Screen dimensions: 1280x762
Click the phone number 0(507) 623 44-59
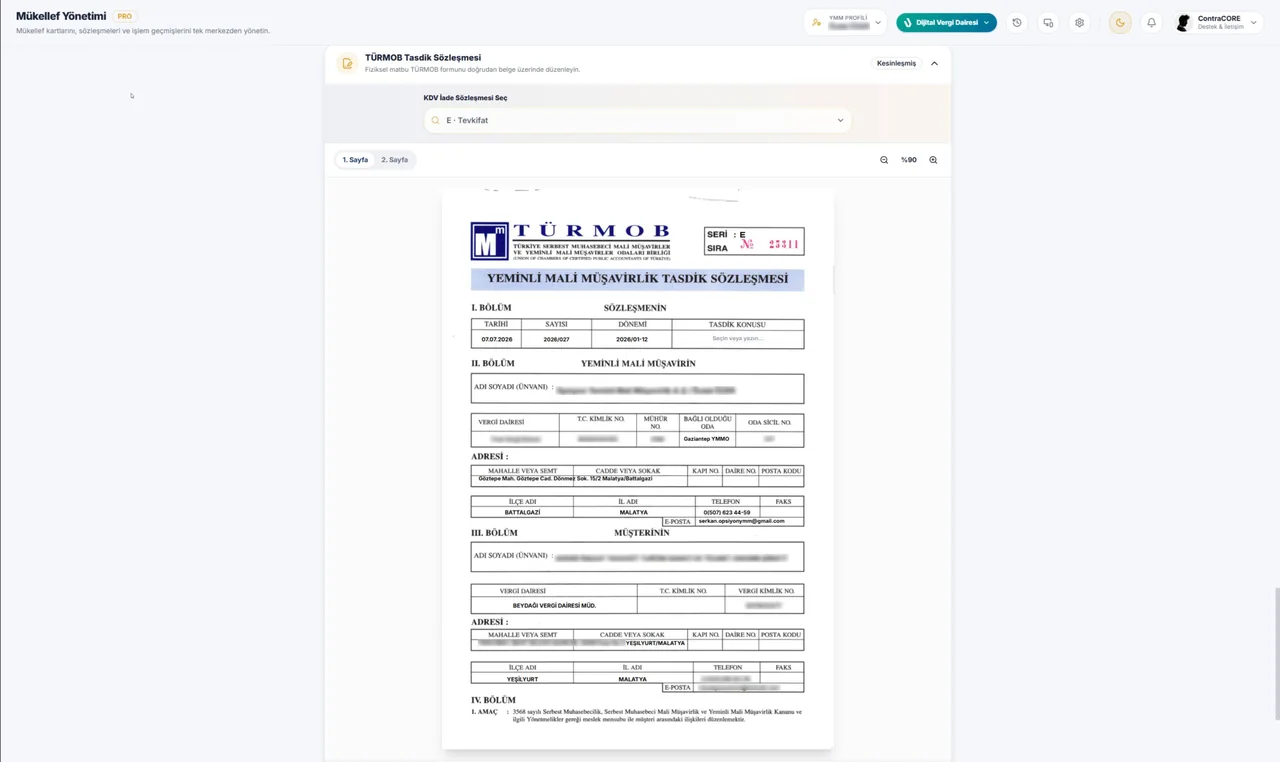[727, 512]
